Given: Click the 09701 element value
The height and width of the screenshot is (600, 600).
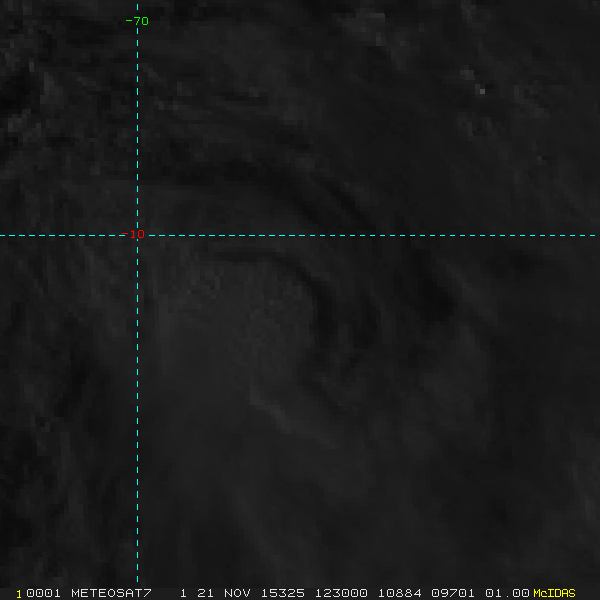Looking at the screenshot, I should tap(453, 593).
